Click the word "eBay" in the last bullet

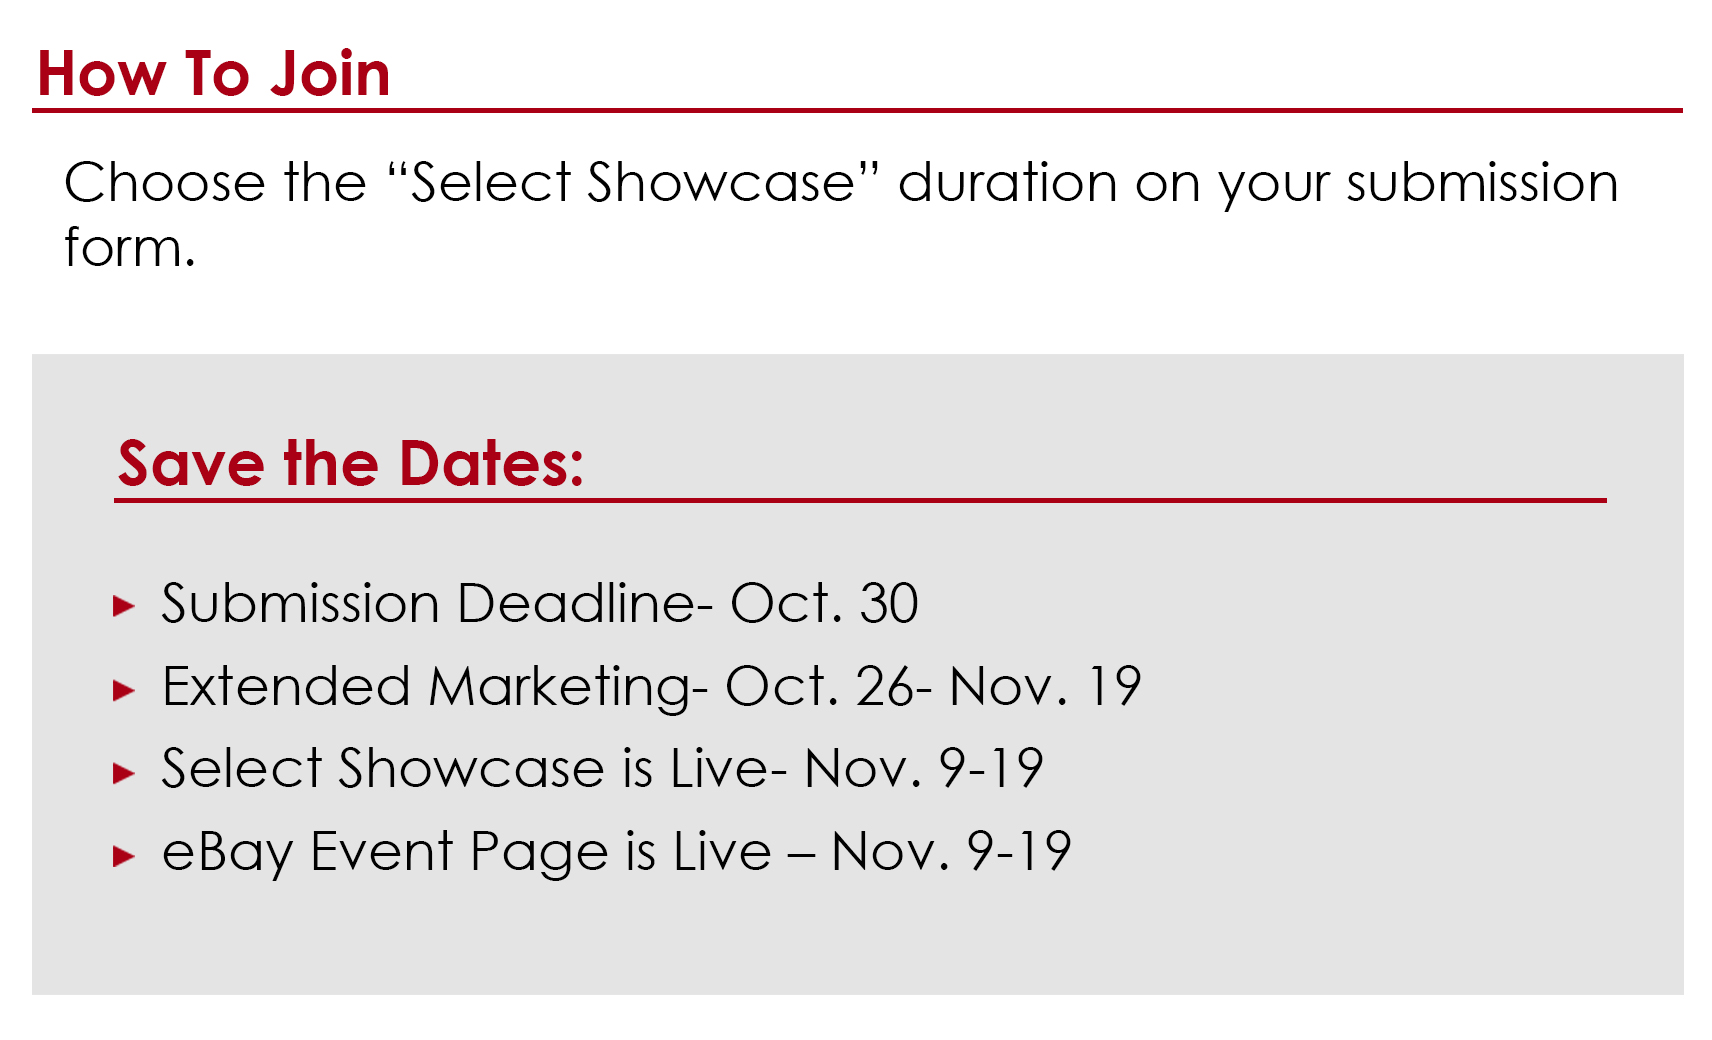pyautogui.click(x=227, y=854)
